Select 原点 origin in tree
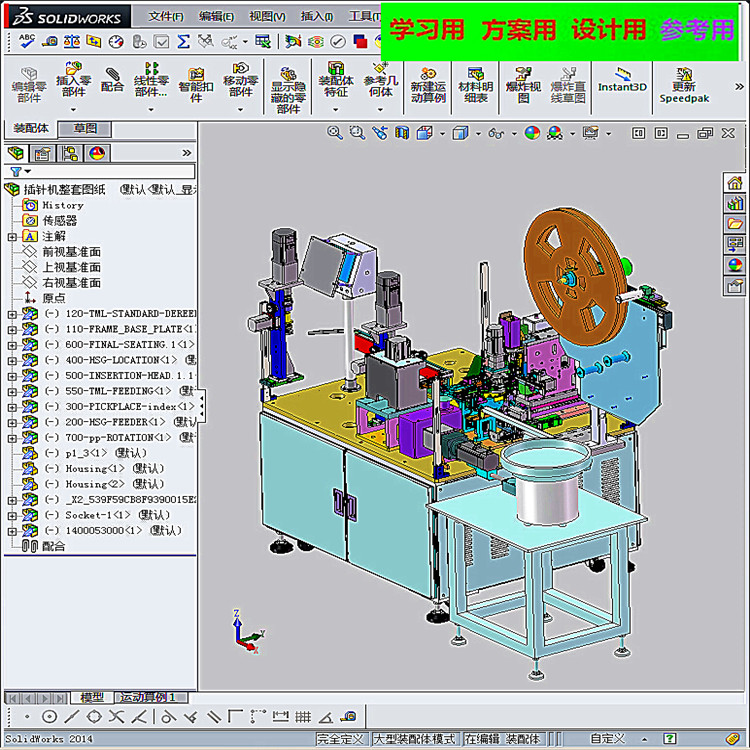Screen dimensions: 750x750 (x=44, y=298)
